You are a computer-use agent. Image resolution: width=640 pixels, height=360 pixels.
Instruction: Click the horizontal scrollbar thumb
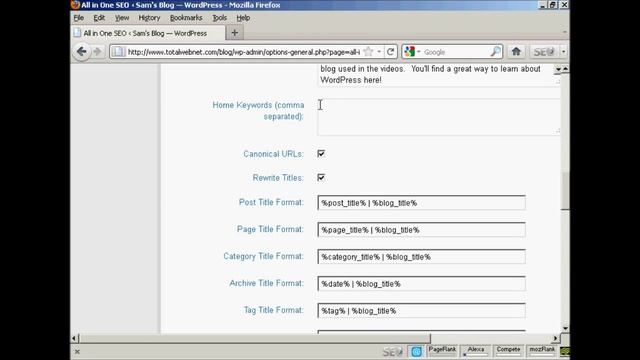pos(255,338)
